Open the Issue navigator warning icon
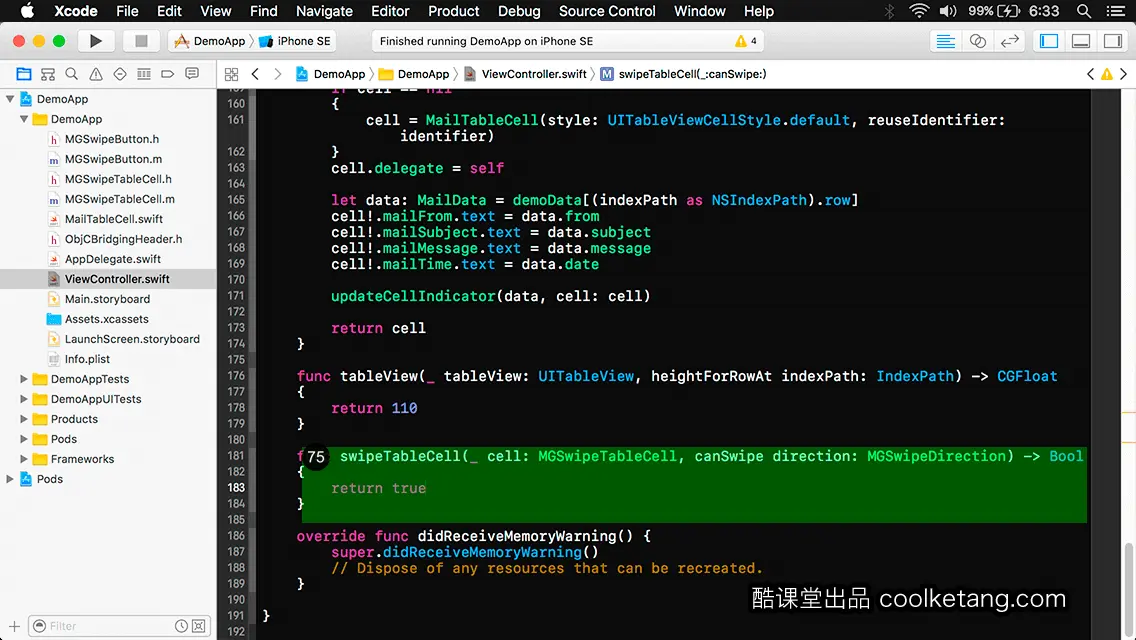The height and width of the screenshot is (640, 1136). [96, 74]
